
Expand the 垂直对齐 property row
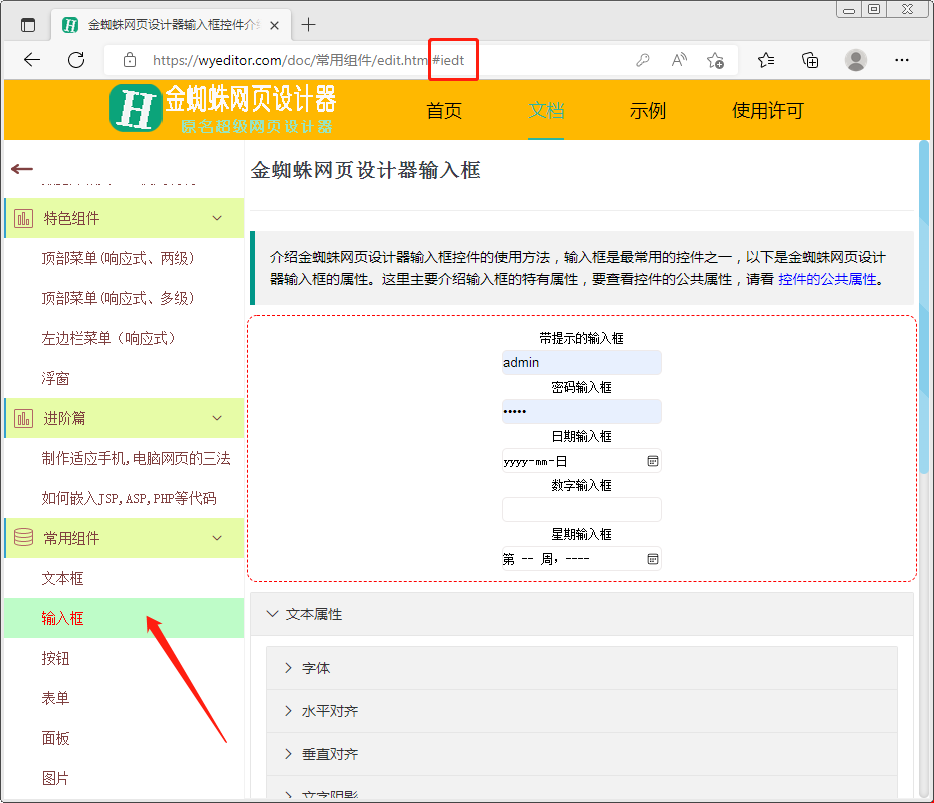[581, 754]
